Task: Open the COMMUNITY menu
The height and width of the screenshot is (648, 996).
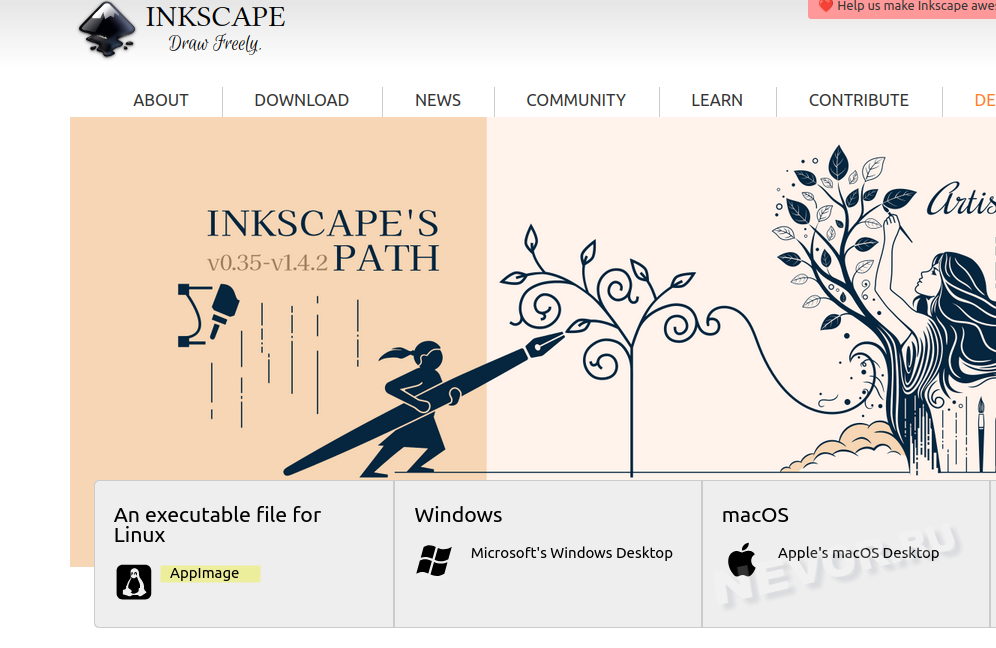Action: 576,100
